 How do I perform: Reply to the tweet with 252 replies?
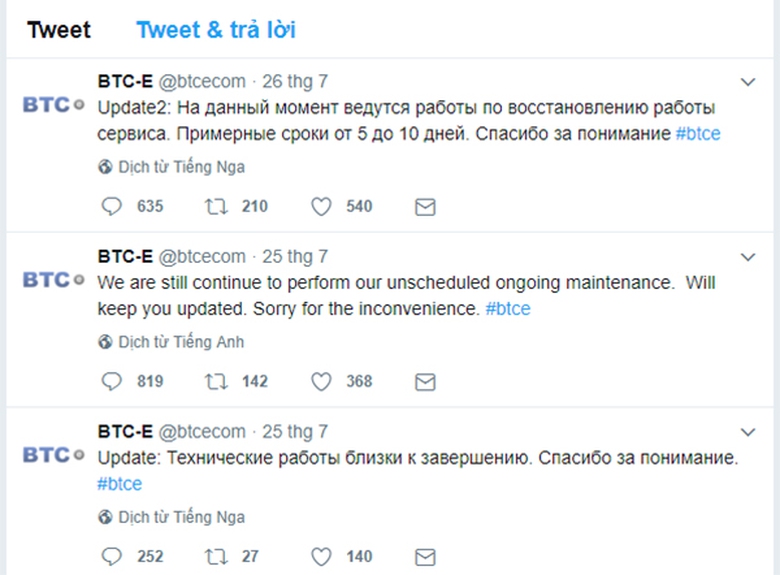[x=112, y=556]
